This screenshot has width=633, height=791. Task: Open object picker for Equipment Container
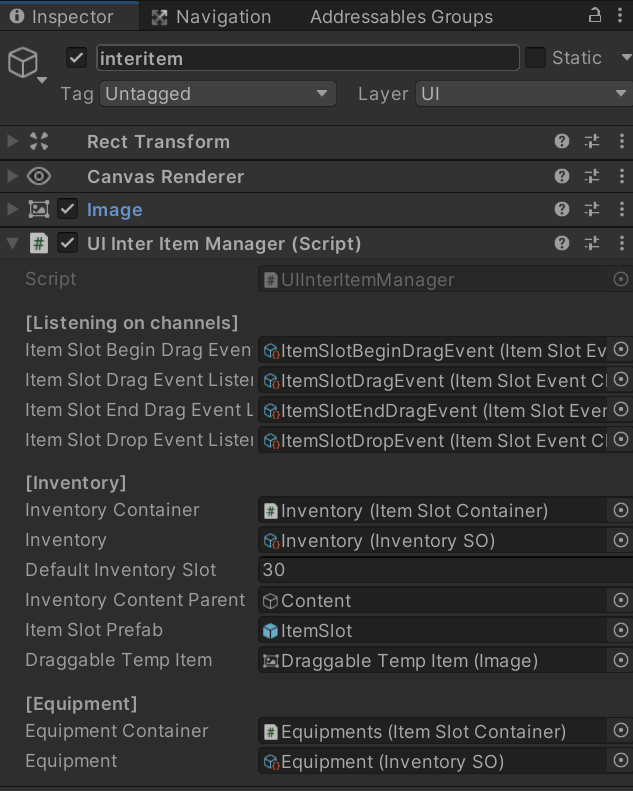click(621, 730)
